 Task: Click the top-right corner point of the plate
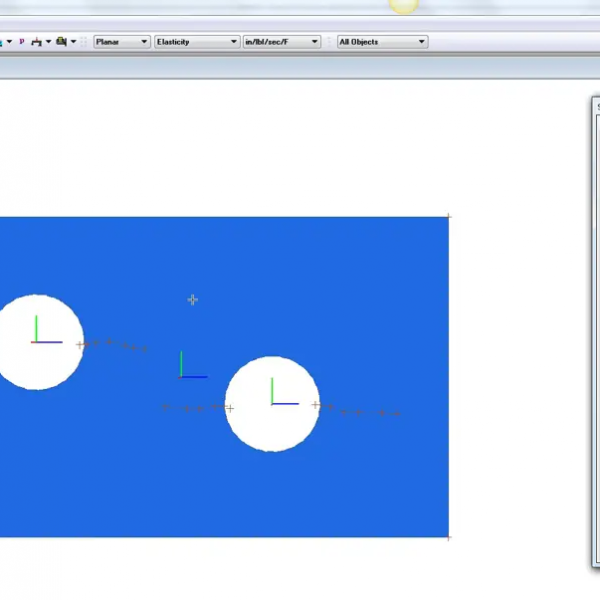pyautogui.click(x=449, y=217)
